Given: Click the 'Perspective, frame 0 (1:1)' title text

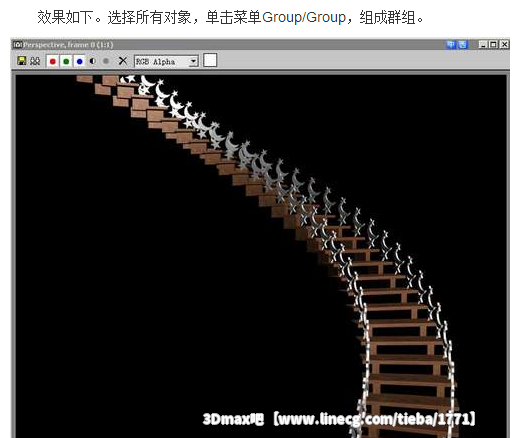Looking at the screenshot, I should tap(68, 45).
